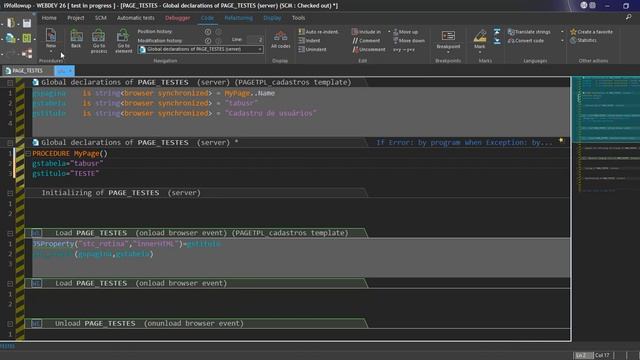
Task: Go to the next mark
Action: [497, 41]
